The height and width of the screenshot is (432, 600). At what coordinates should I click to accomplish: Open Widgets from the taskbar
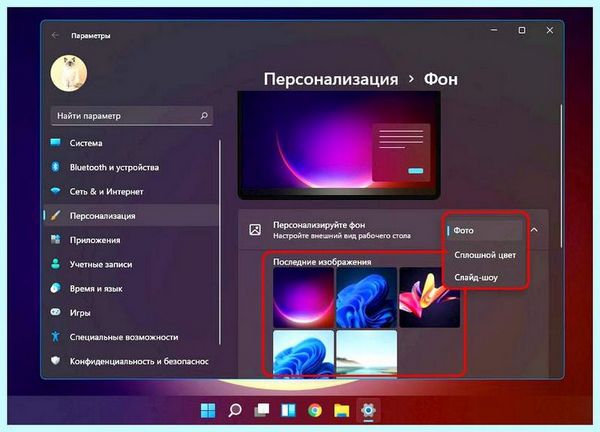pos(288,411)
